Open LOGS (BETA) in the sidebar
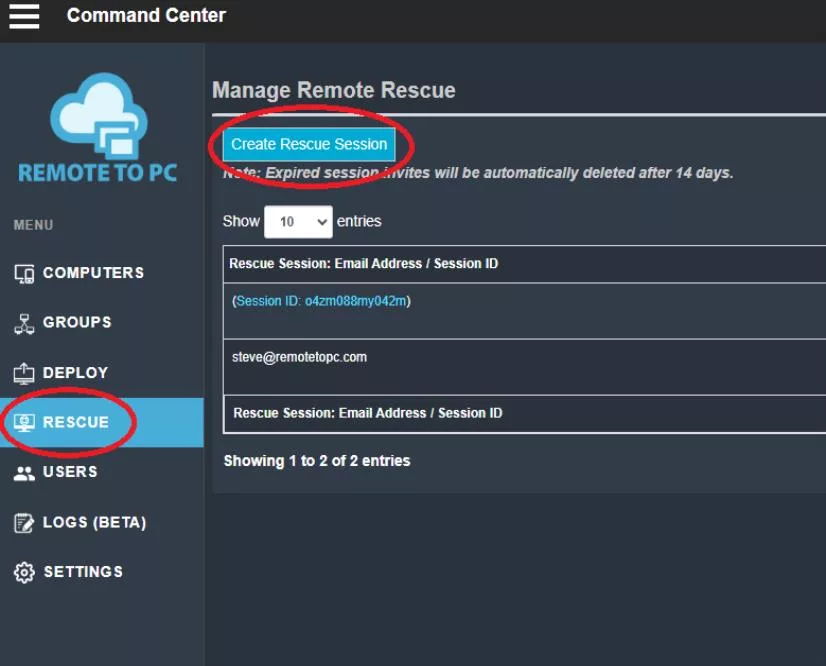 [94, 522]
